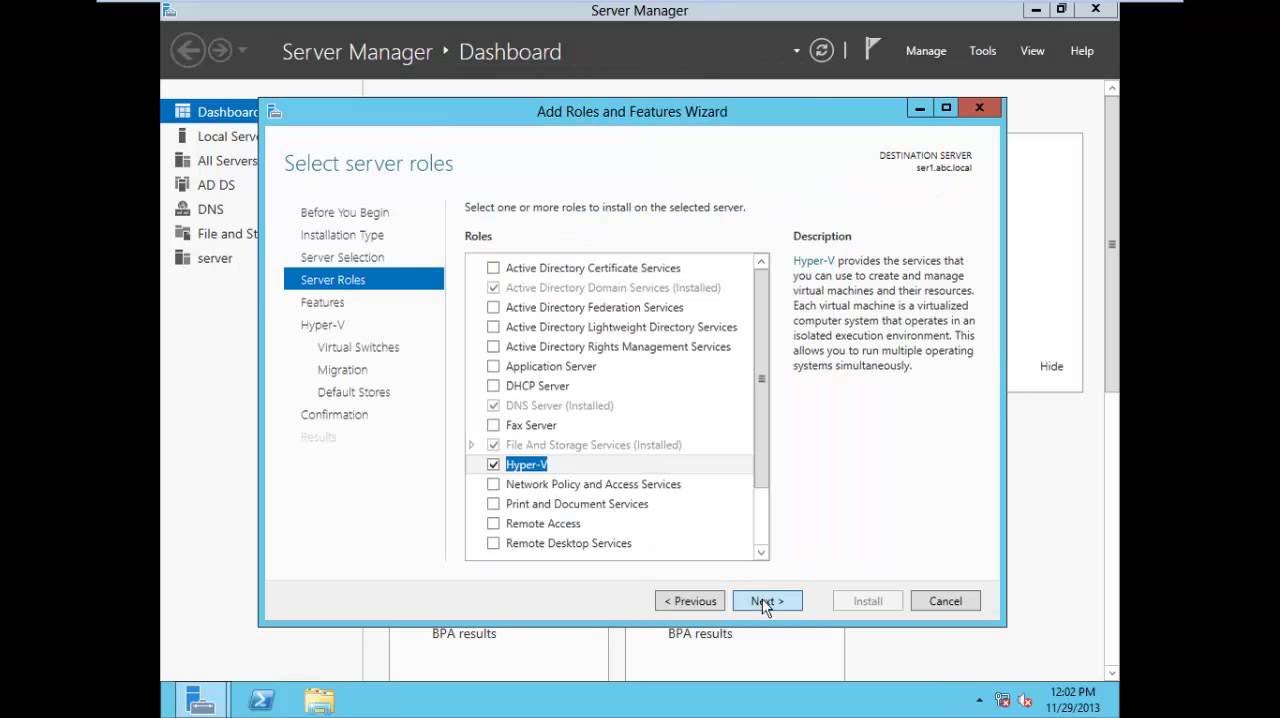Launch PowerShell from the taskbar

point(261,700)
